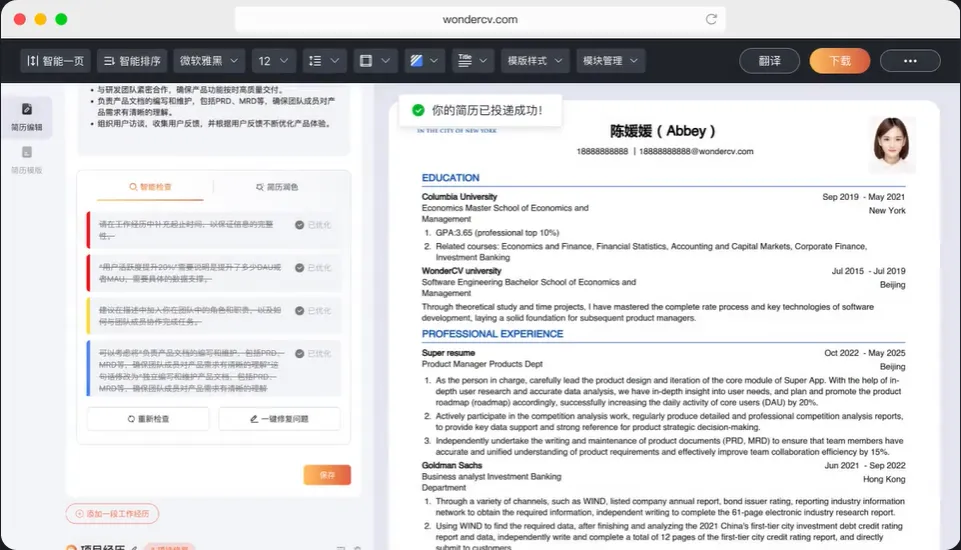Click the email 18888888888@wondercv.com
This screenshot has height=550, width=961.
(x=696, y=151)
